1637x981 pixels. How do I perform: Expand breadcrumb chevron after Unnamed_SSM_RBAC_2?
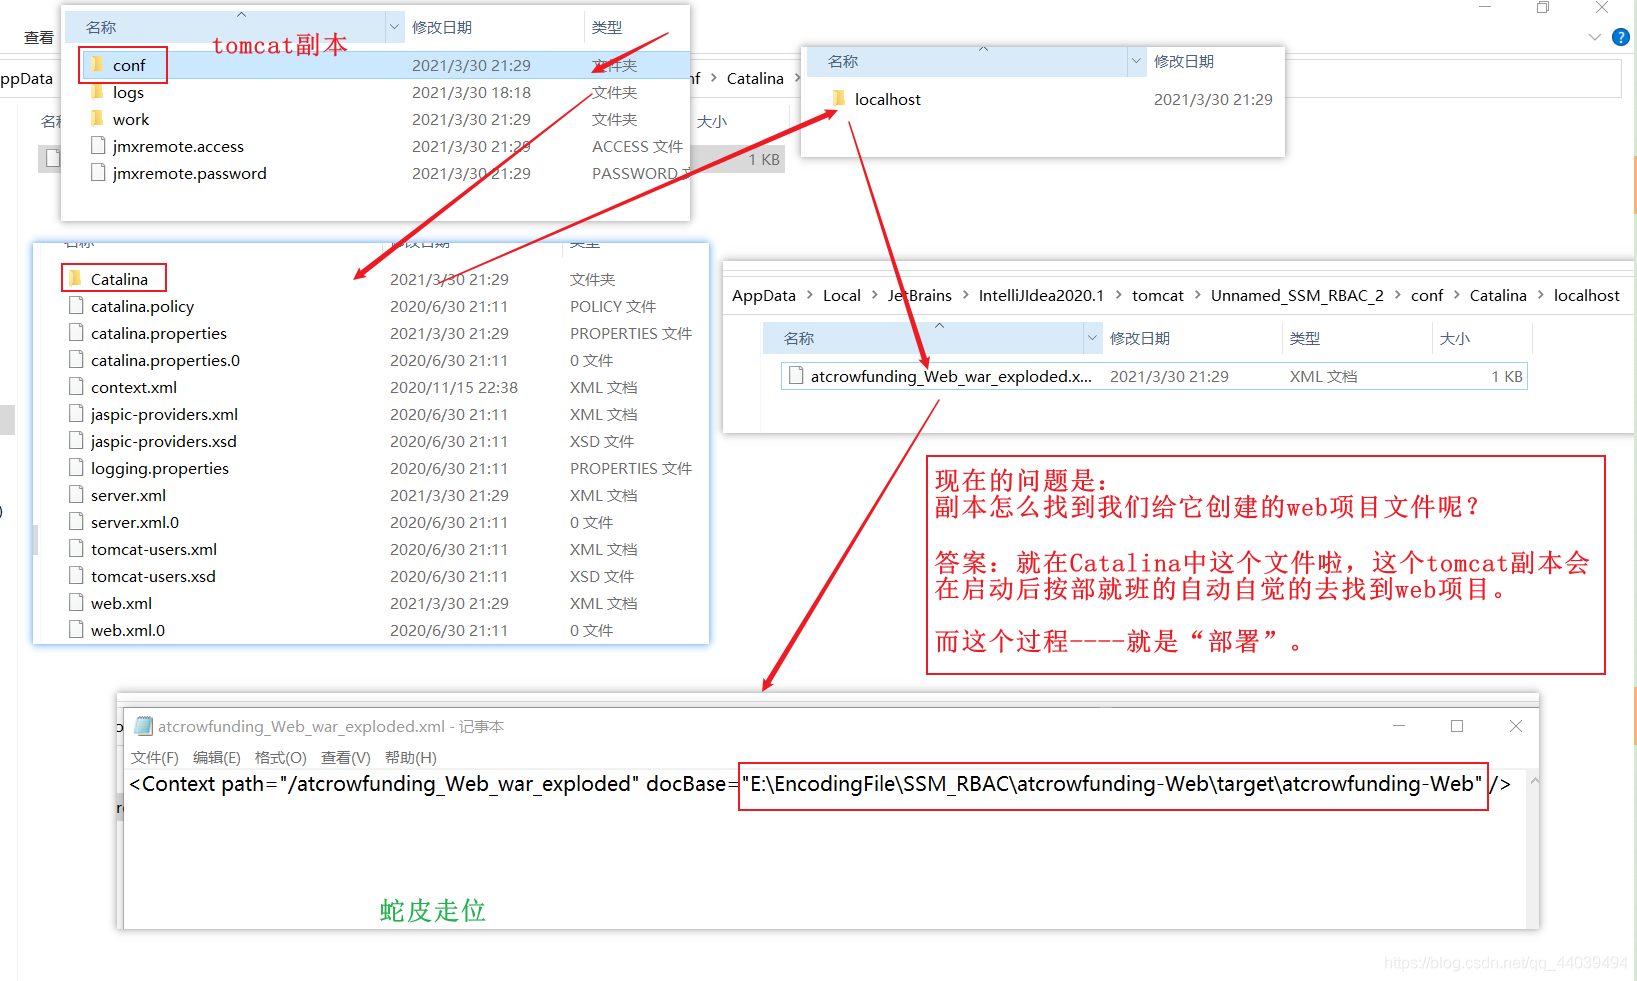(x=1397, y=295)
